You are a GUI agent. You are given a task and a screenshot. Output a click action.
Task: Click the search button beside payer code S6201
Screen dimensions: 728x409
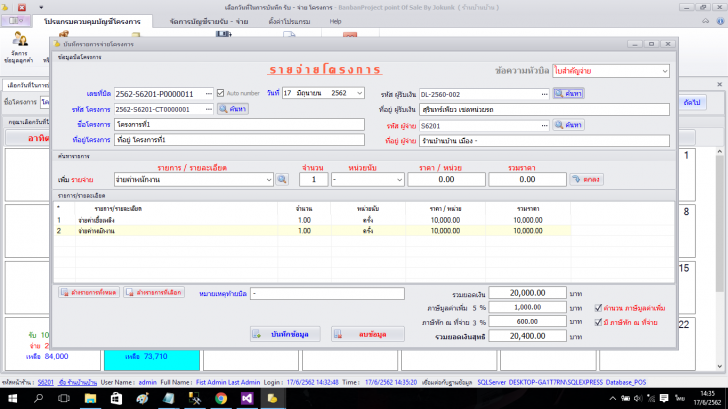[569, 125]
